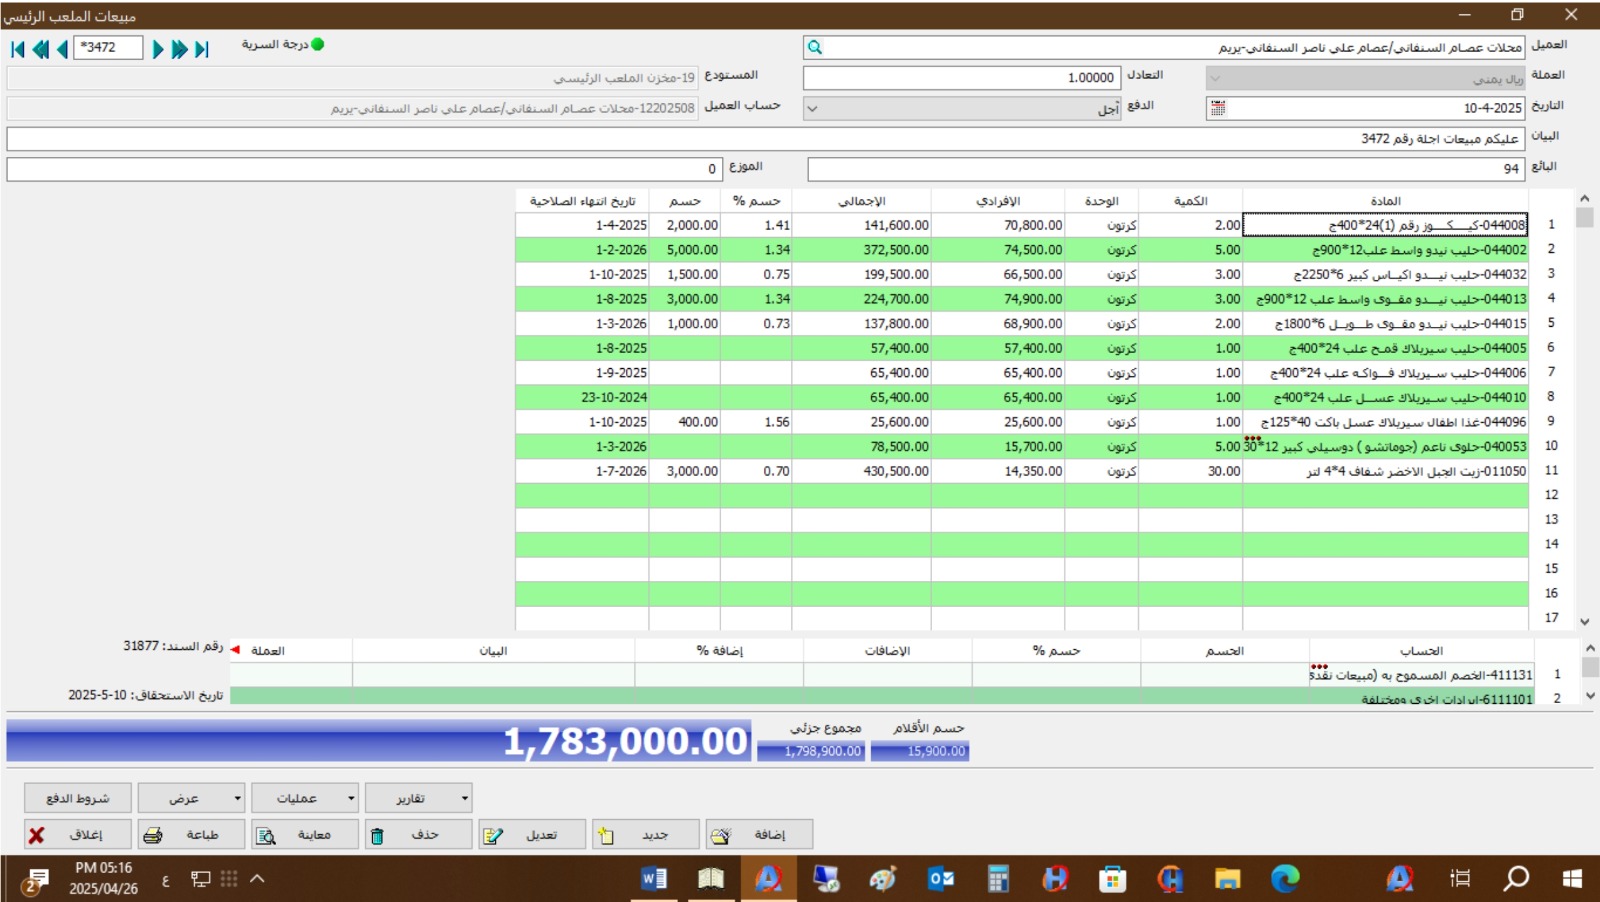1600x902 pixels.
Task: Click the green secrecy level indicator
Action: point(318,44)
